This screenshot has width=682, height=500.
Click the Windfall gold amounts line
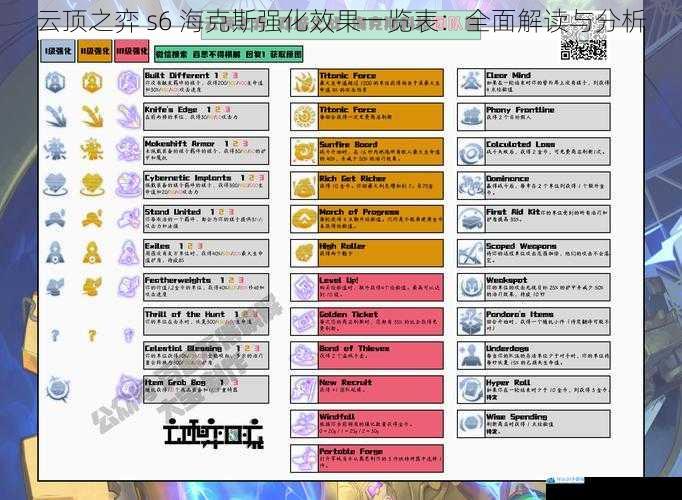349,431
